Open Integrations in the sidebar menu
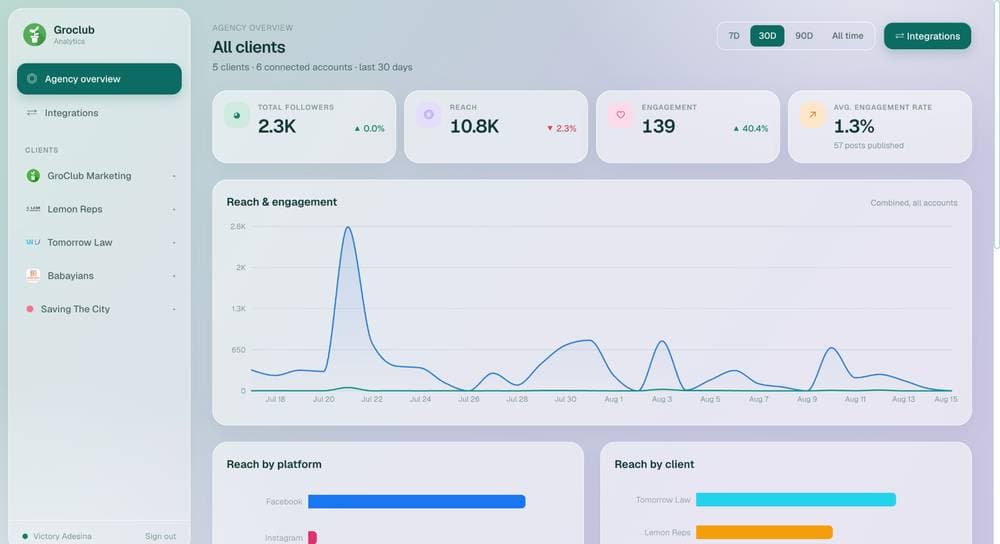The width and height of the screenshot is (1000, 544). coord(99,113)
